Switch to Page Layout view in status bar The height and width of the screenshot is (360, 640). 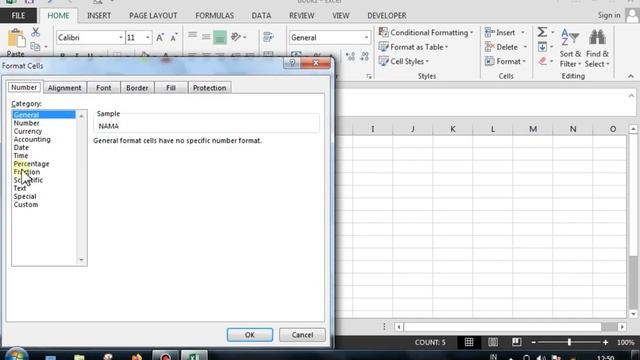coord(493,342)
